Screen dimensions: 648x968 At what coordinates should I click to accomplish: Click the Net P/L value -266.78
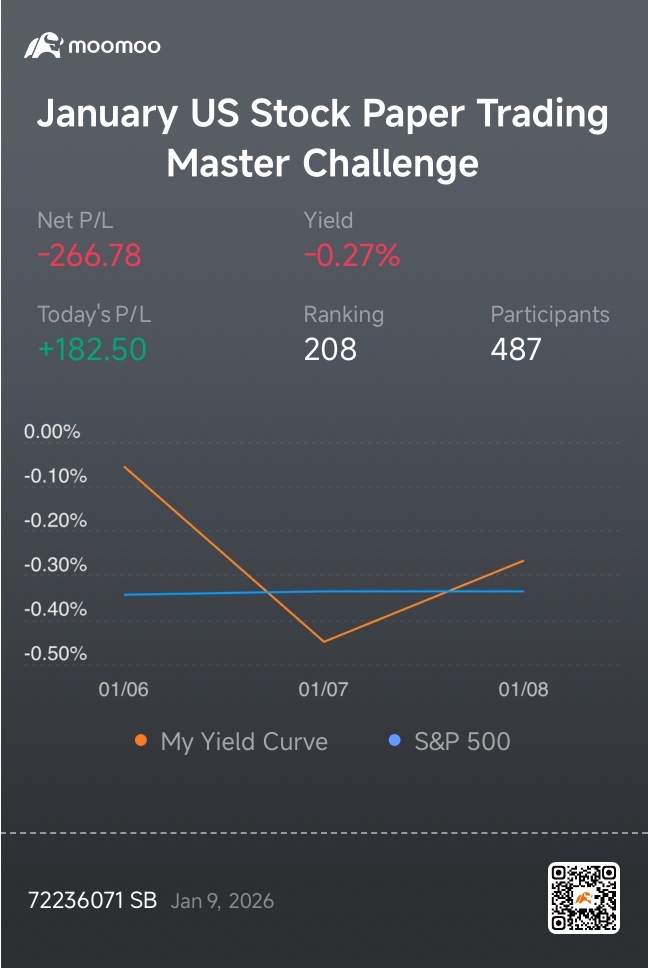[x=89, y=255]
